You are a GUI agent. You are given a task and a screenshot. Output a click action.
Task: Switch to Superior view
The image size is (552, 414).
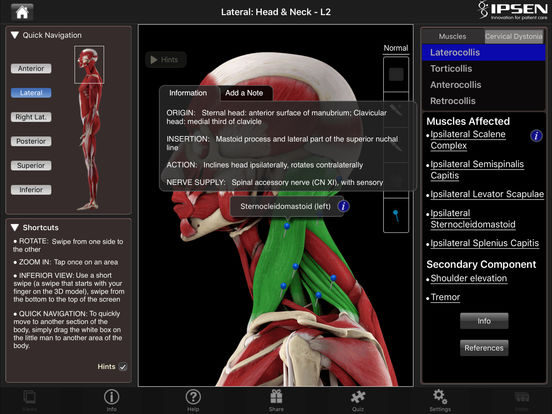31,165
